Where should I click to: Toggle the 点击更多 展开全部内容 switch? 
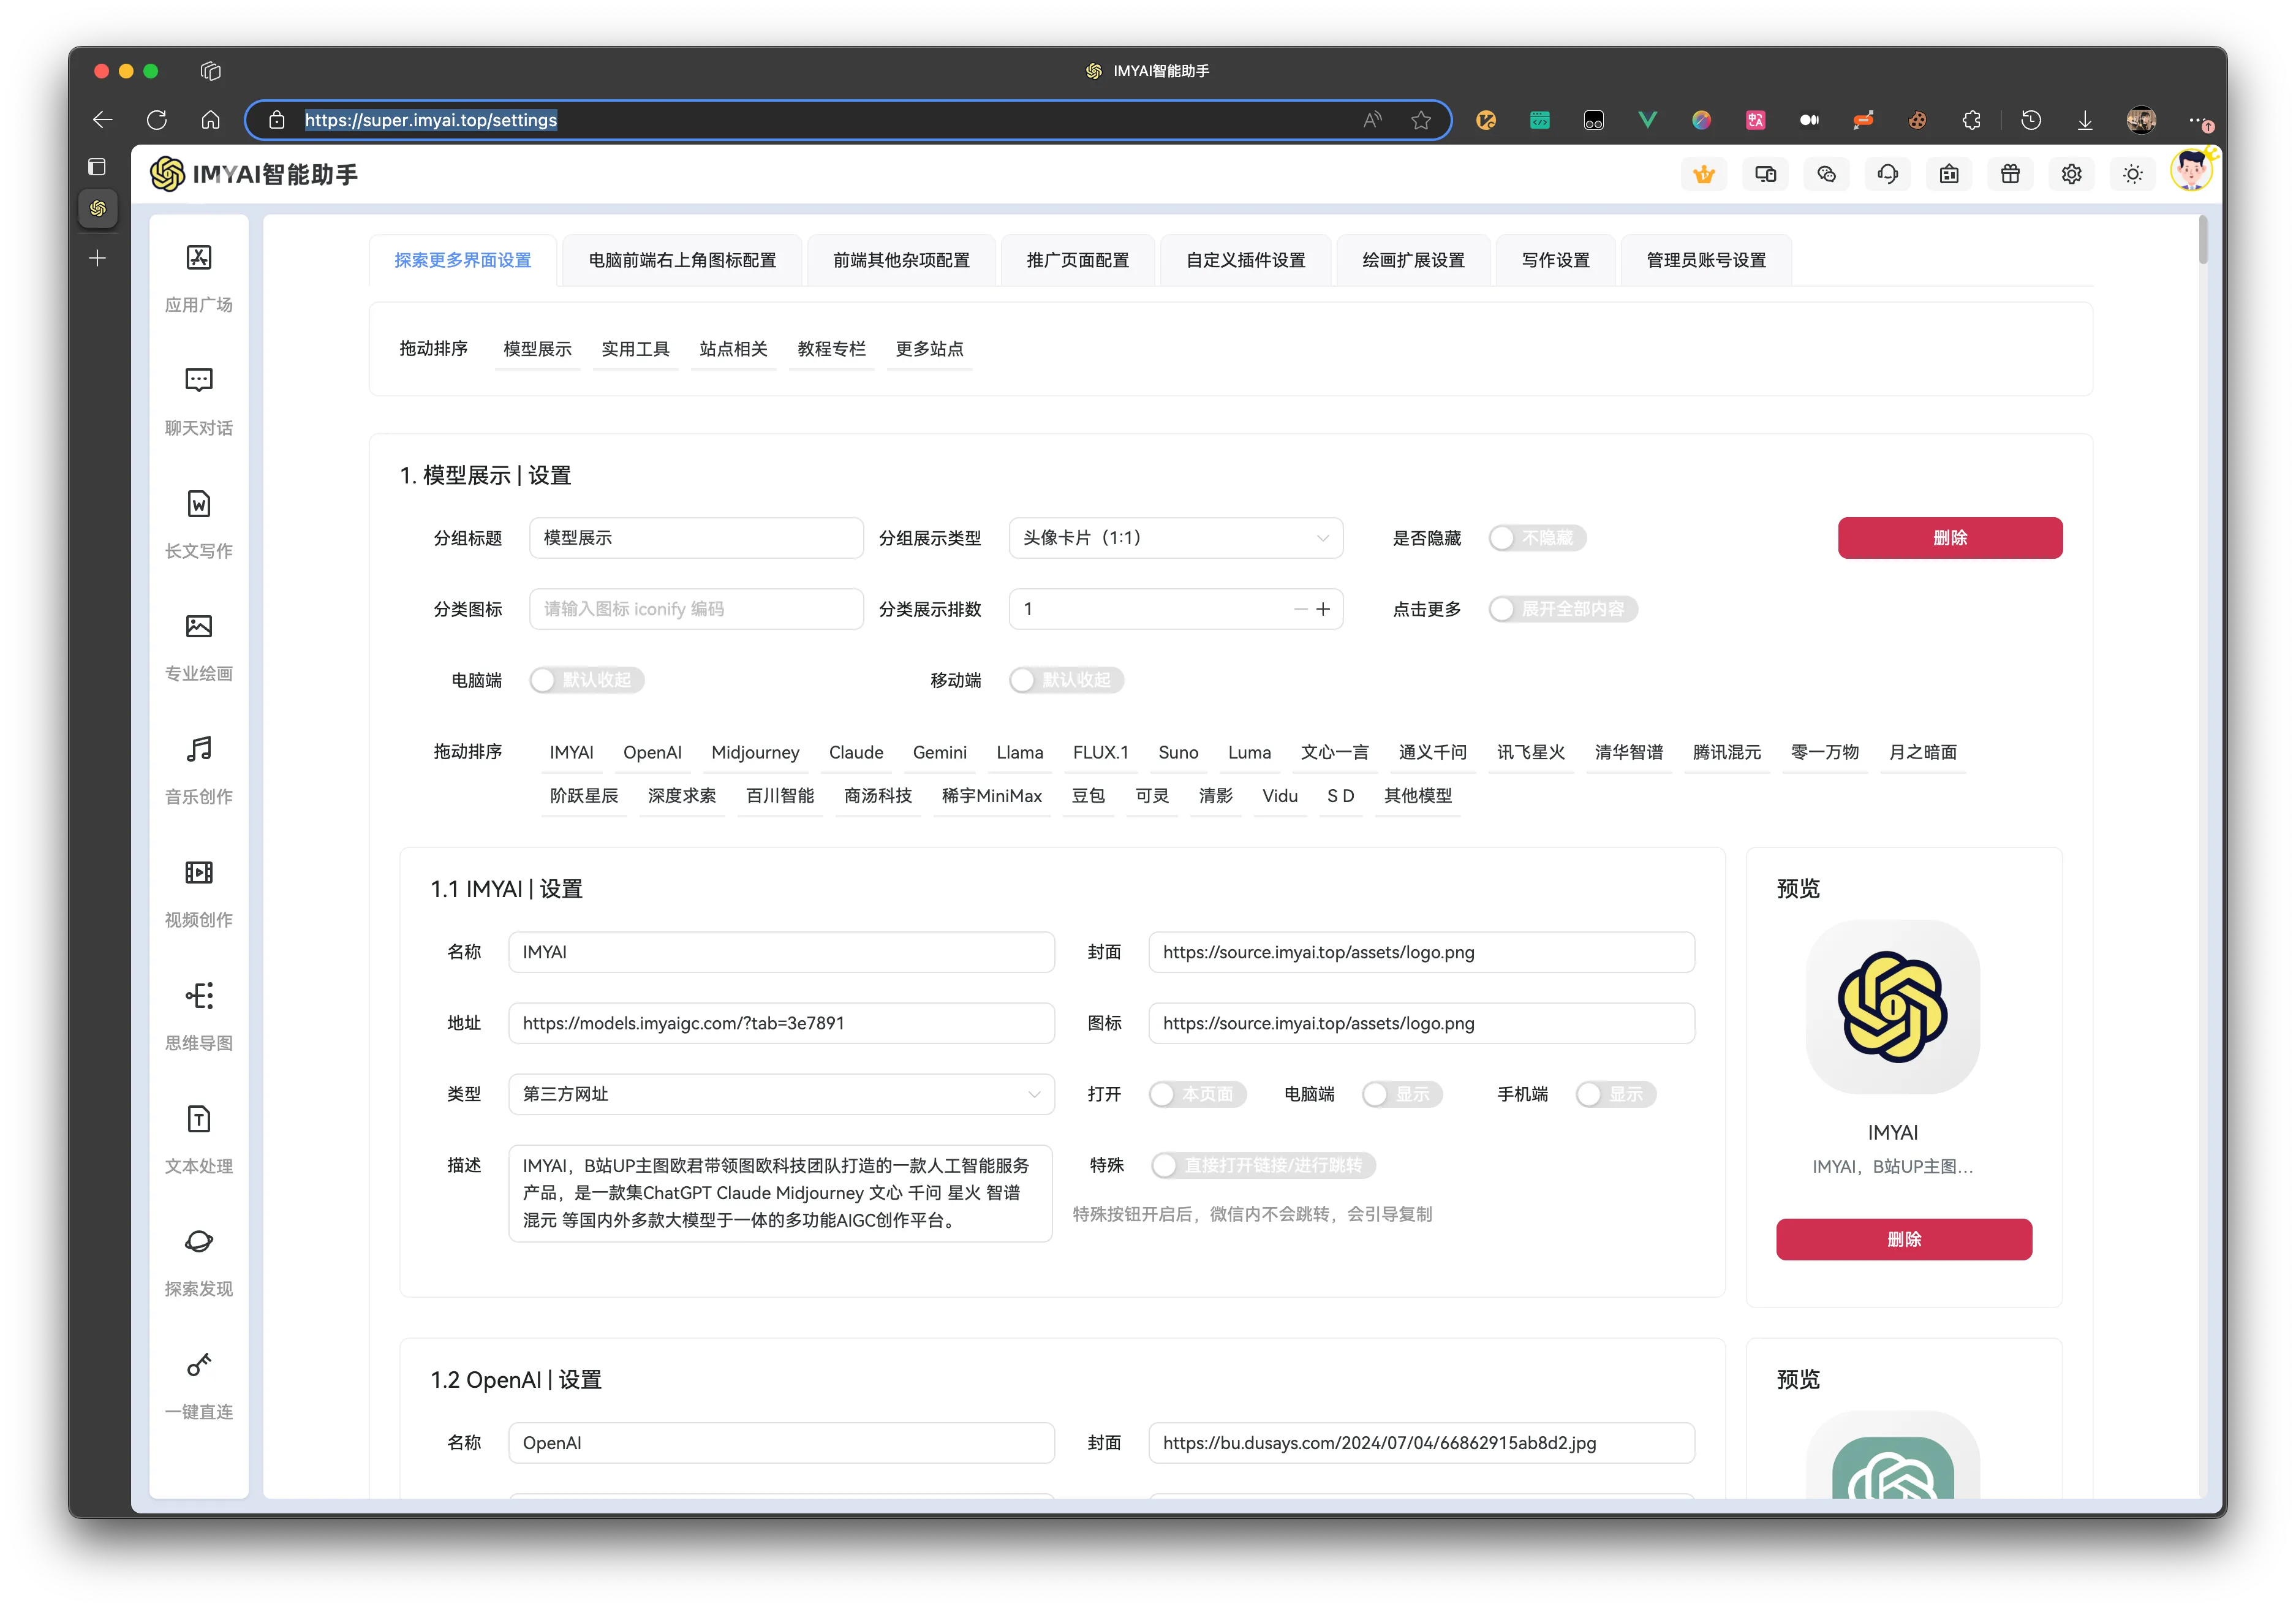[1562, 609]
